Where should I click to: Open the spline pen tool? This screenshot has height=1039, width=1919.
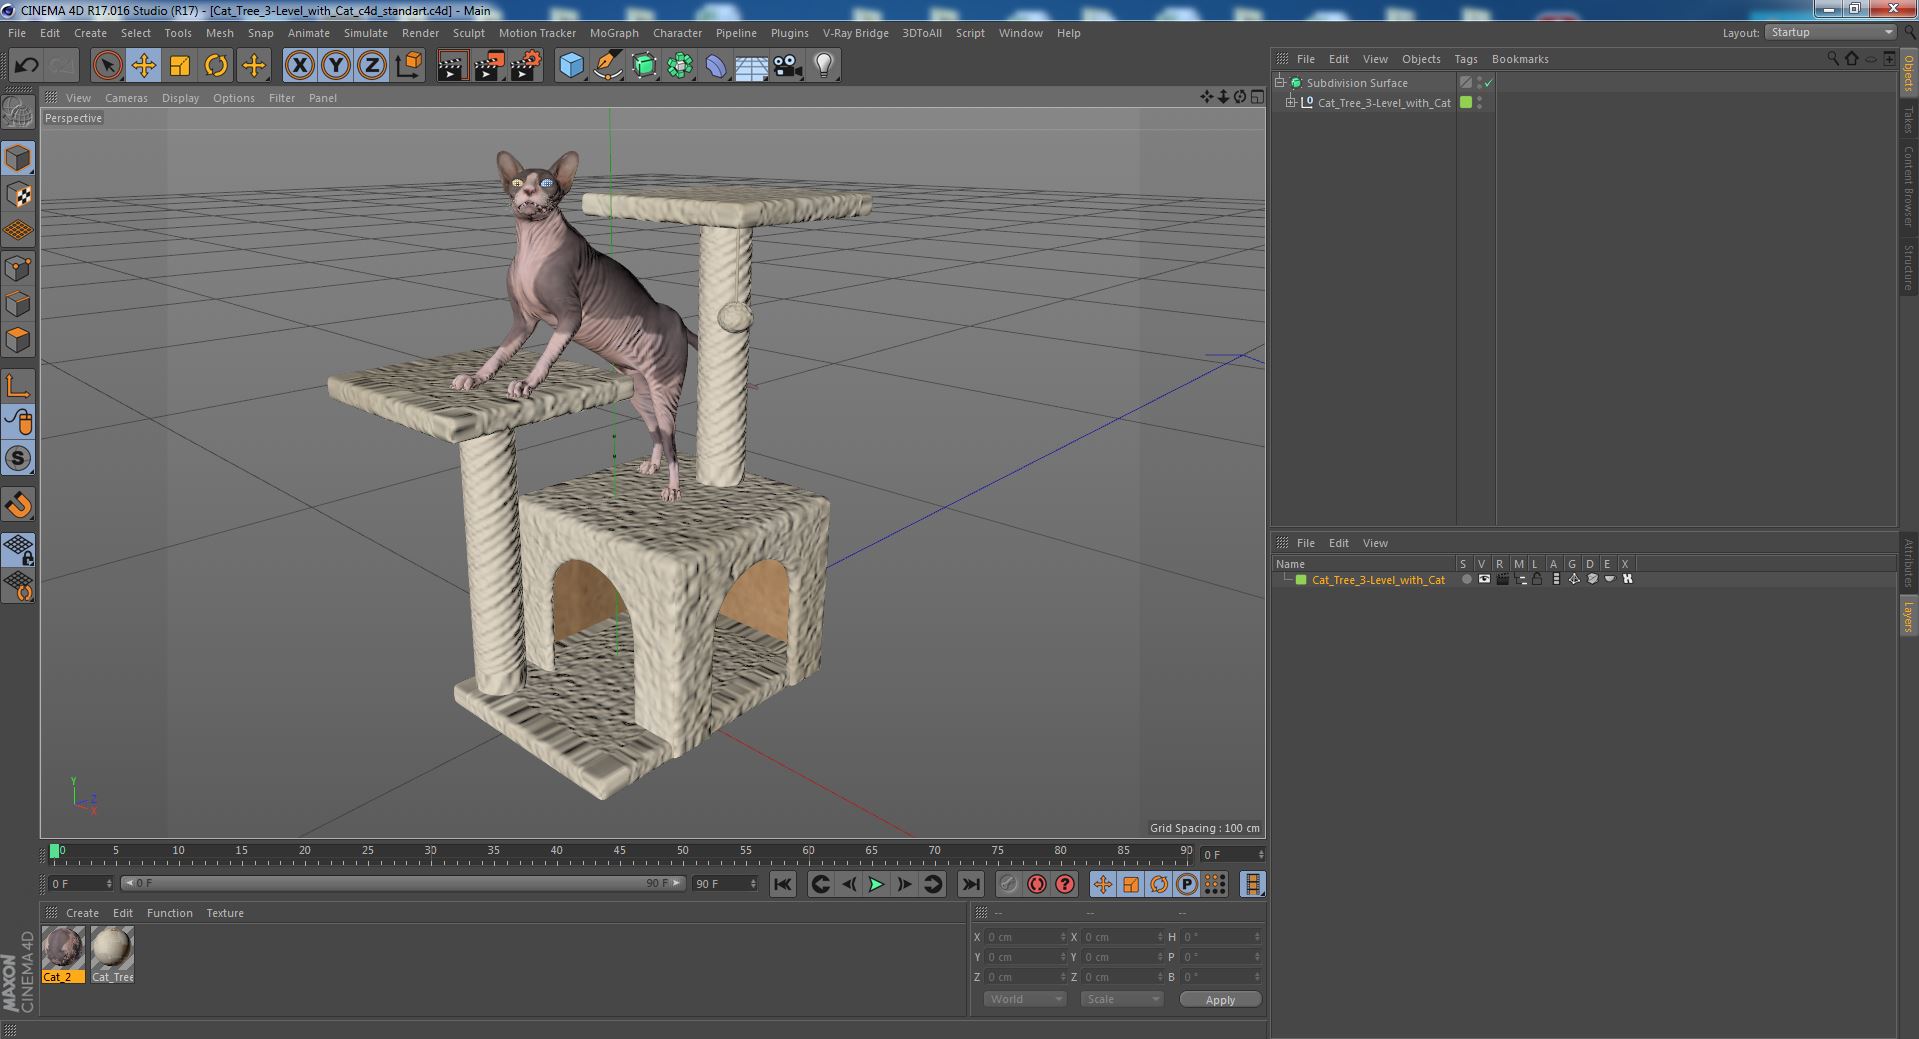[x=607, y=66]
